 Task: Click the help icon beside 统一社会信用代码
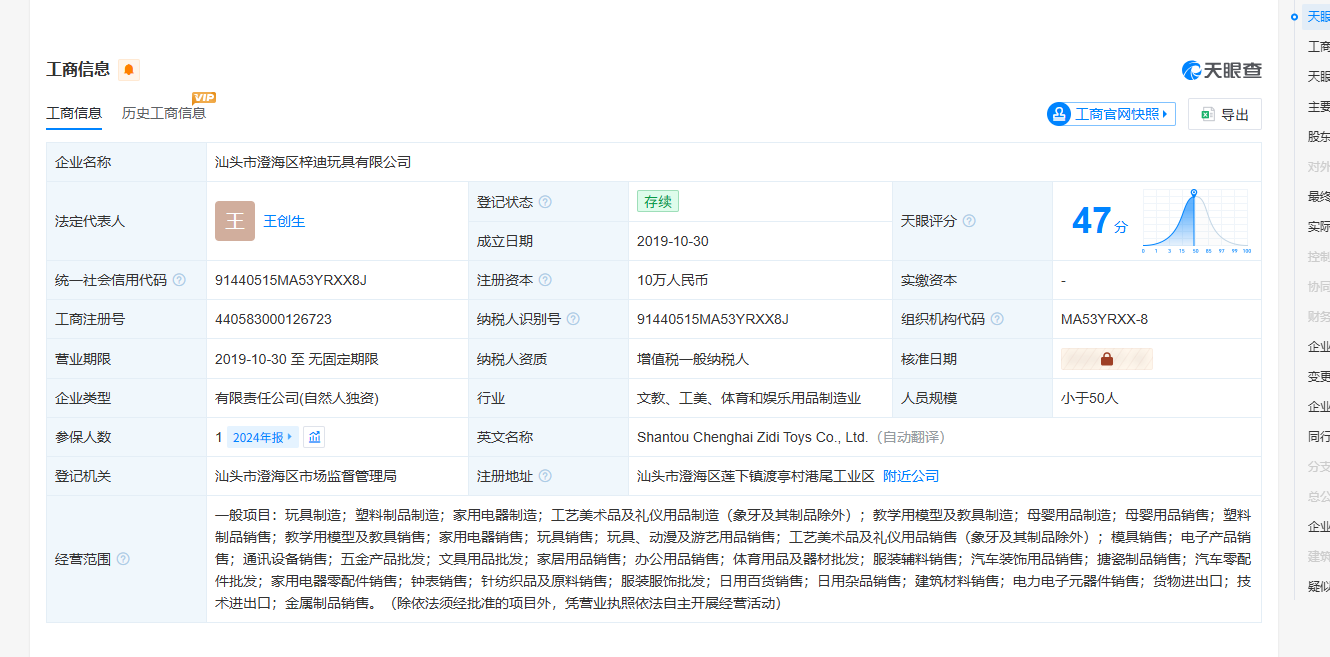click(x=179, y=280)
